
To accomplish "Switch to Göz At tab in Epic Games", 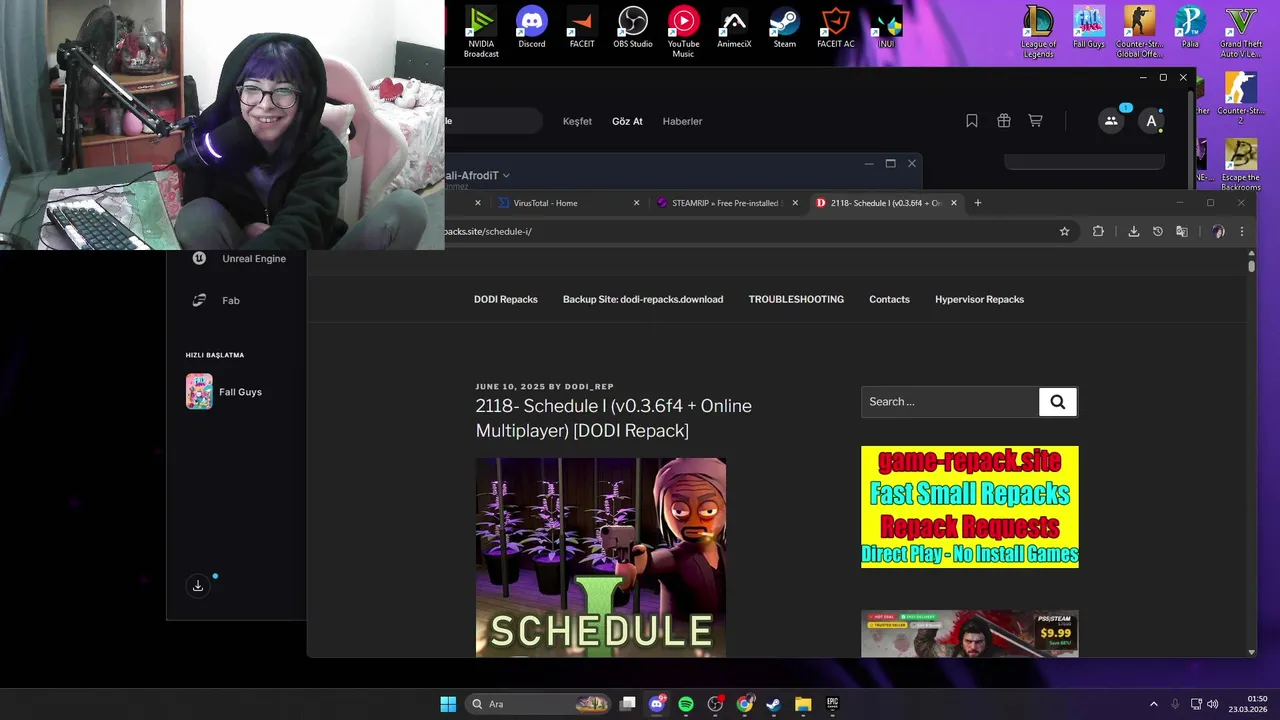I will click(x=627, y=121).
